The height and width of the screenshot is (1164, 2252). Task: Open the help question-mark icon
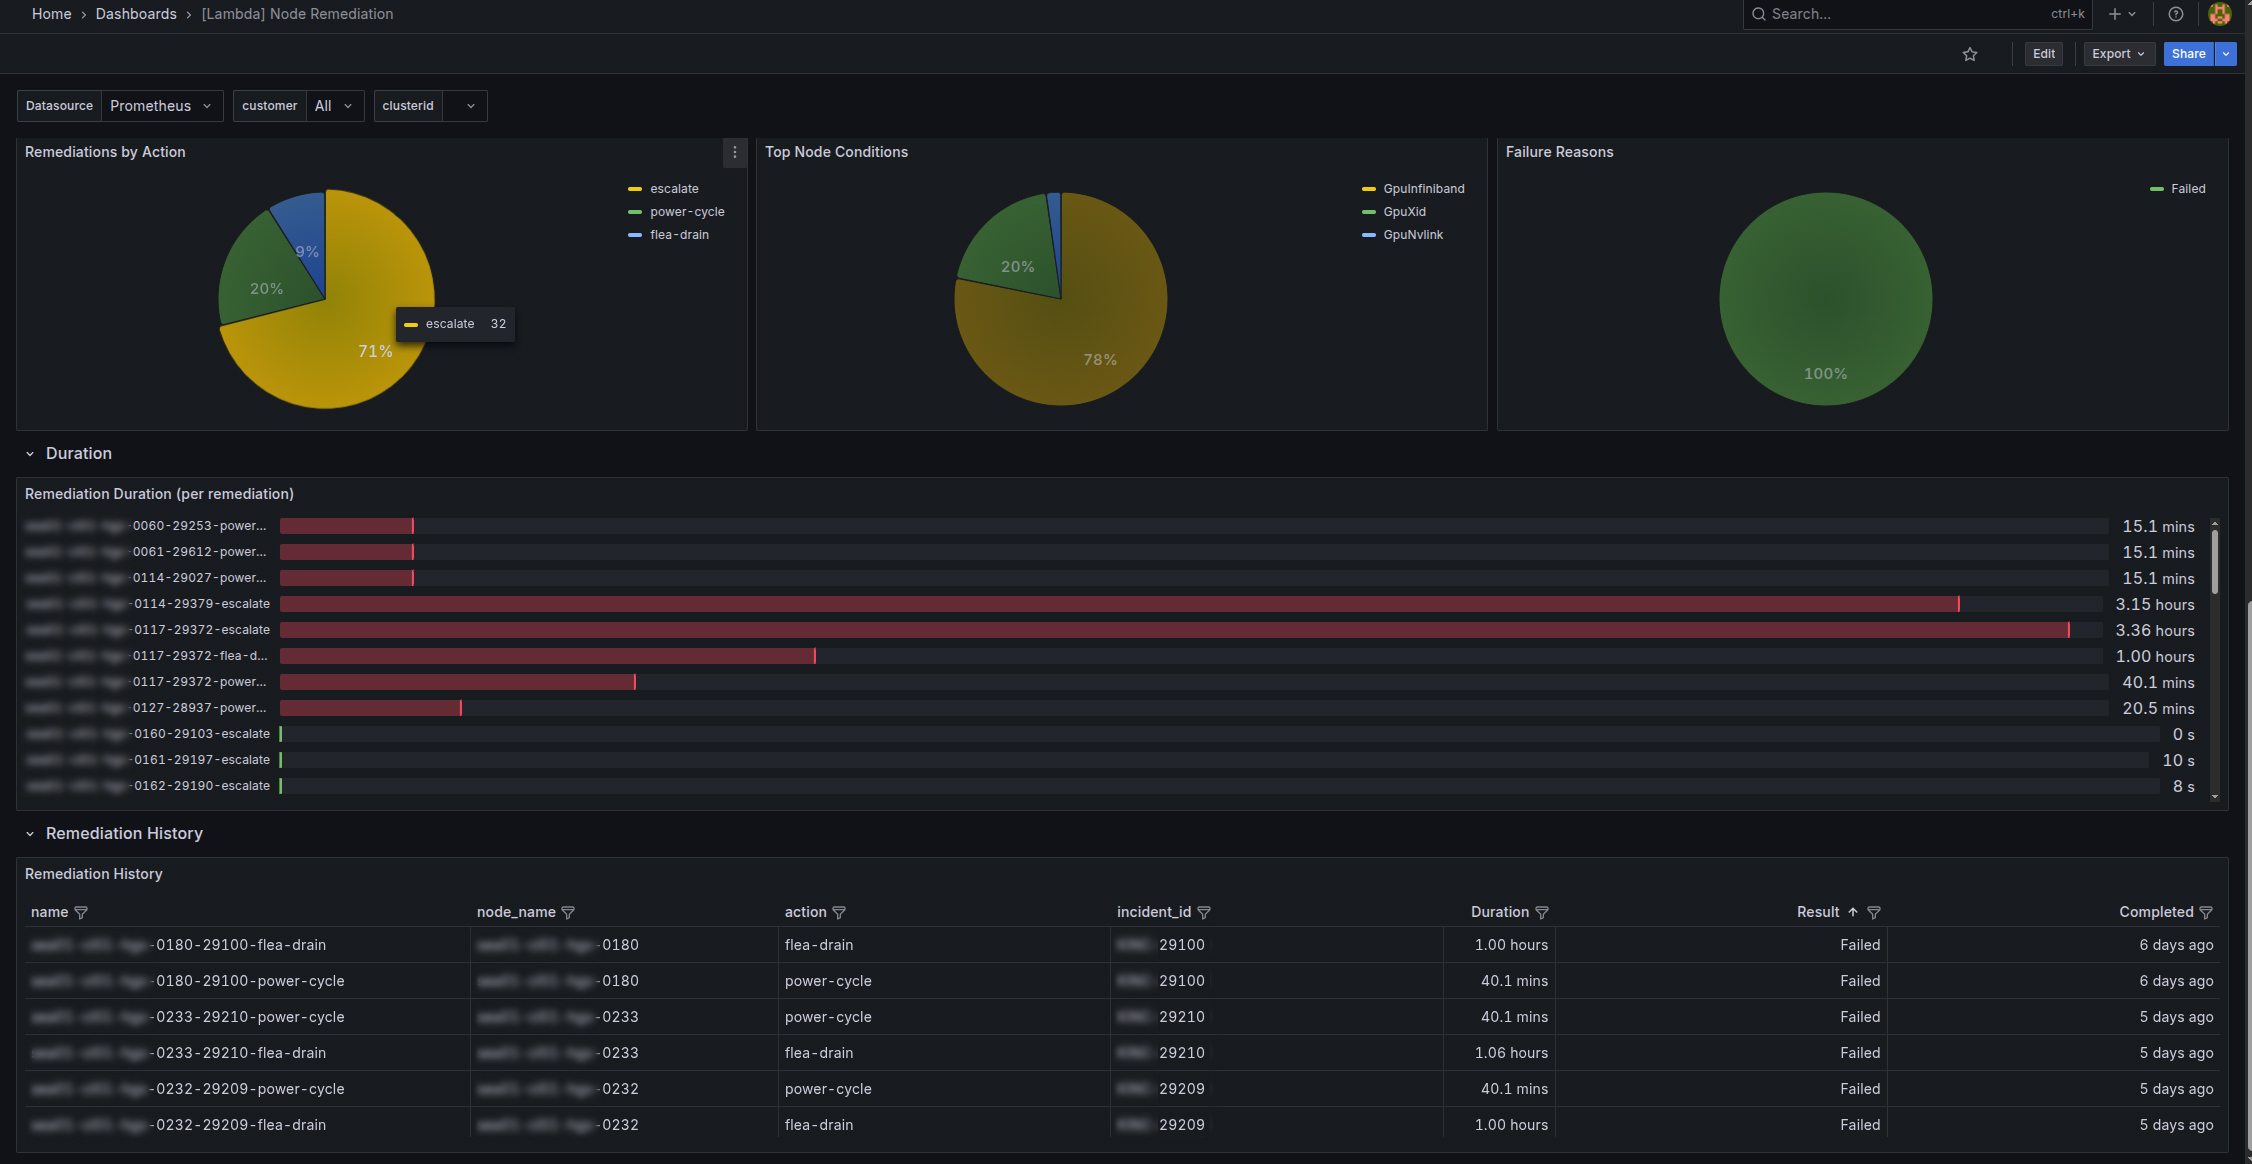pyautogui.click(x=2176, y=14)
